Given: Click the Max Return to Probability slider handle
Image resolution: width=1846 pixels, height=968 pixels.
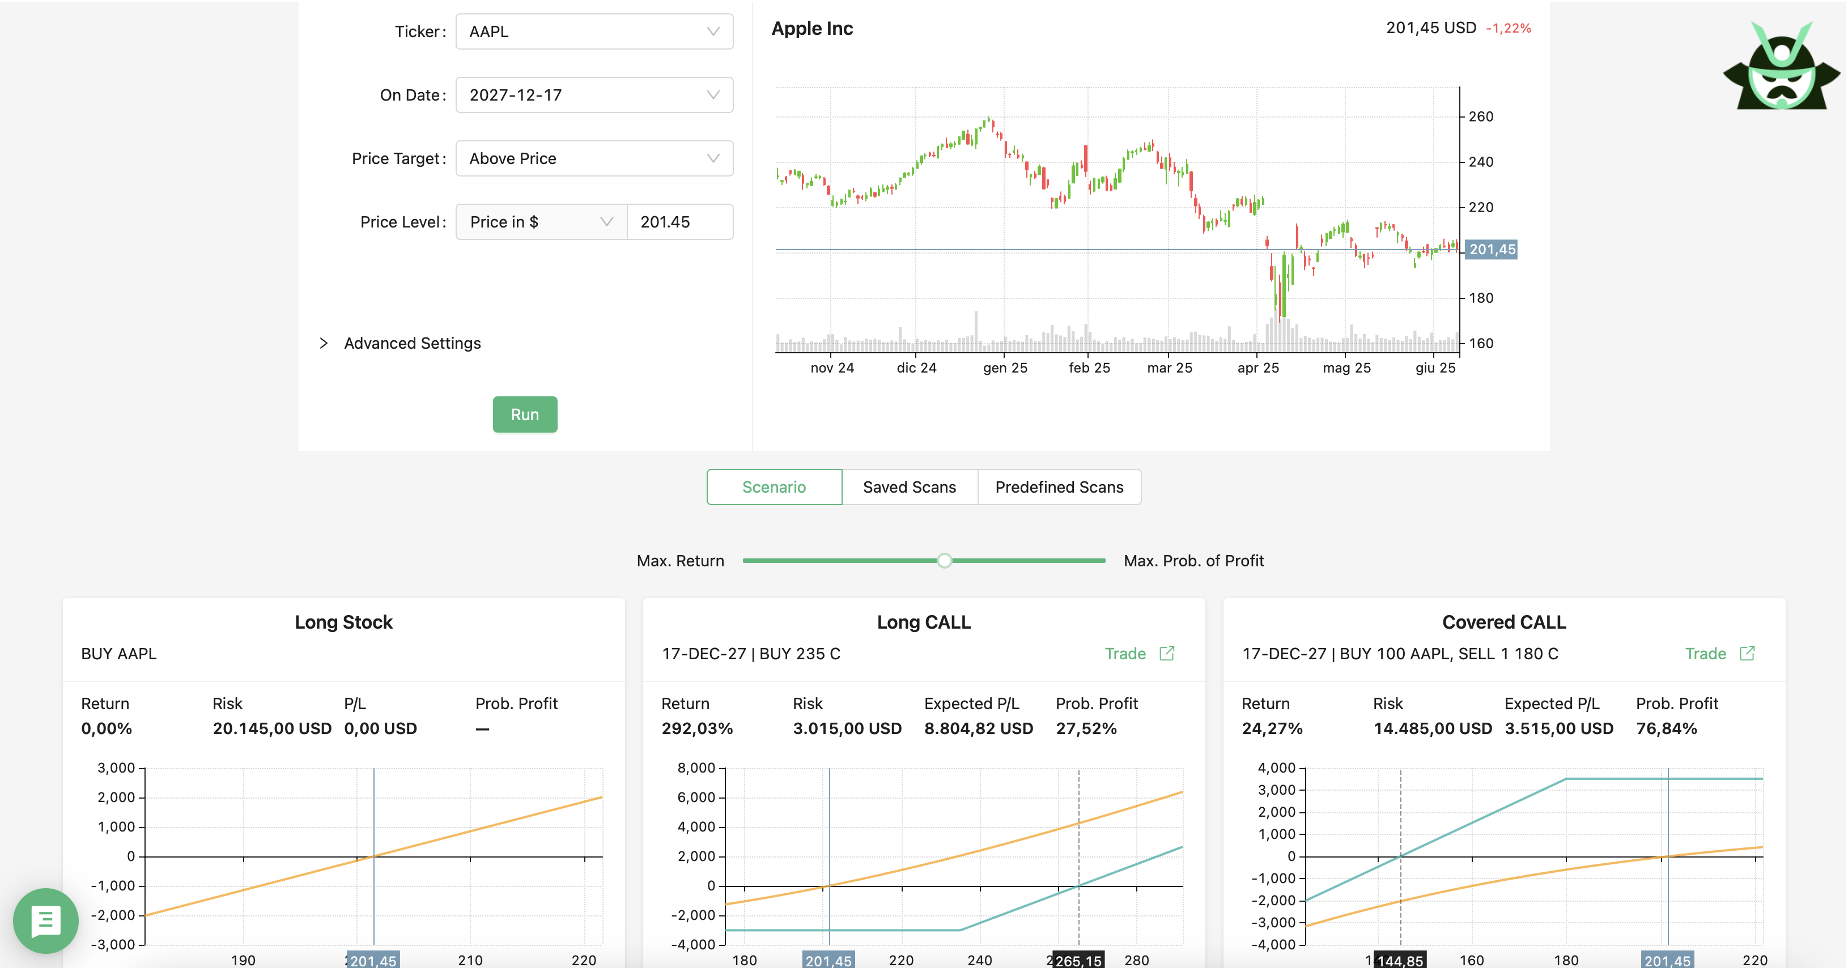Looking at the screenshot, I should point(944,560).
